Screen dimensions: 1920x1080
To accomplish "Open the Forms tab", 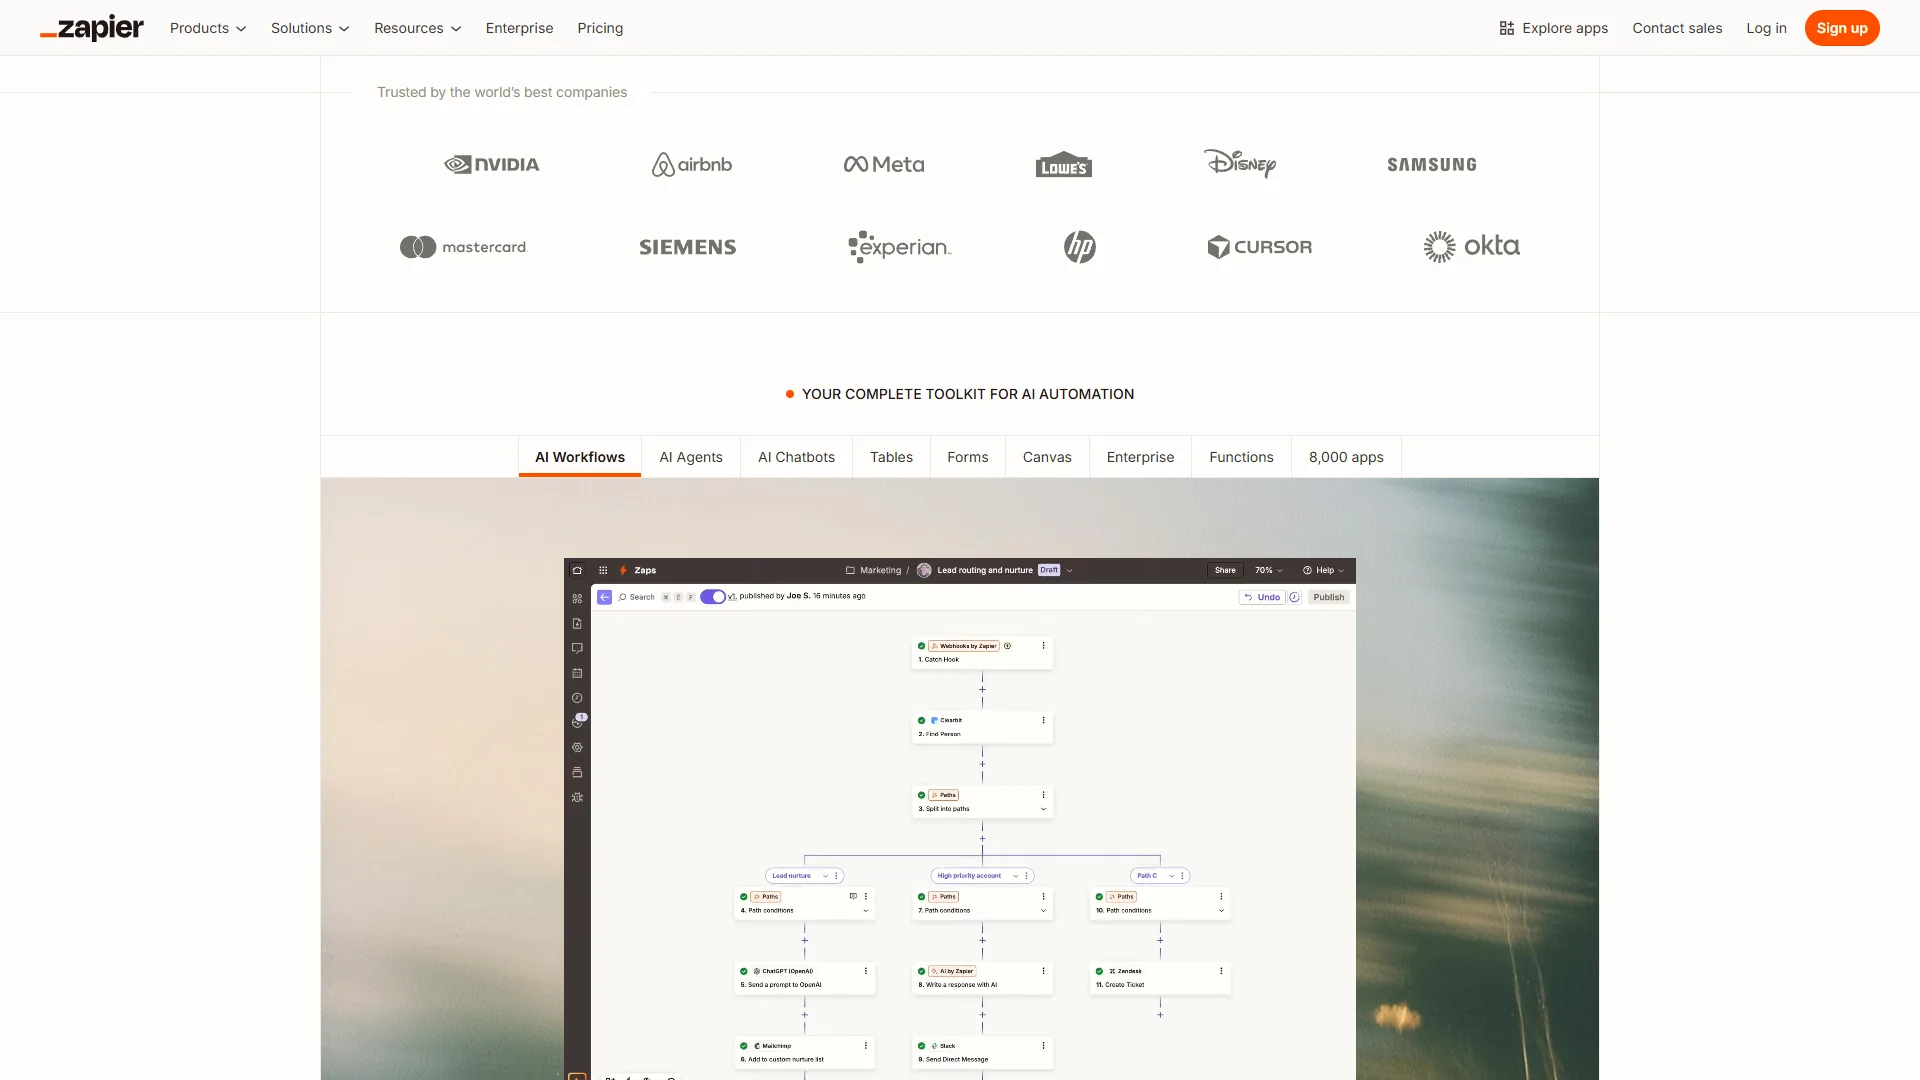I will (968, 457).
